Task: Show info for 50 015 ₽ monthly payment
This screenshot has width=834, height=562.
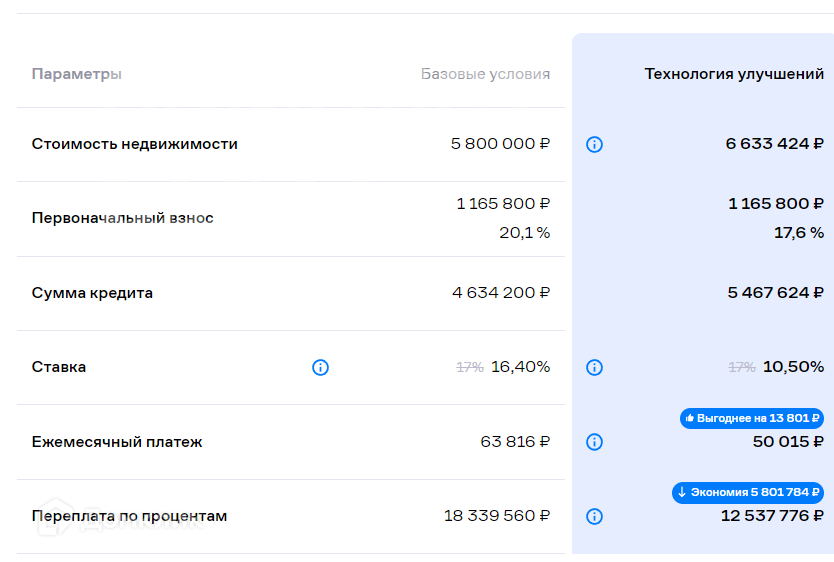Action: (594, 442)
